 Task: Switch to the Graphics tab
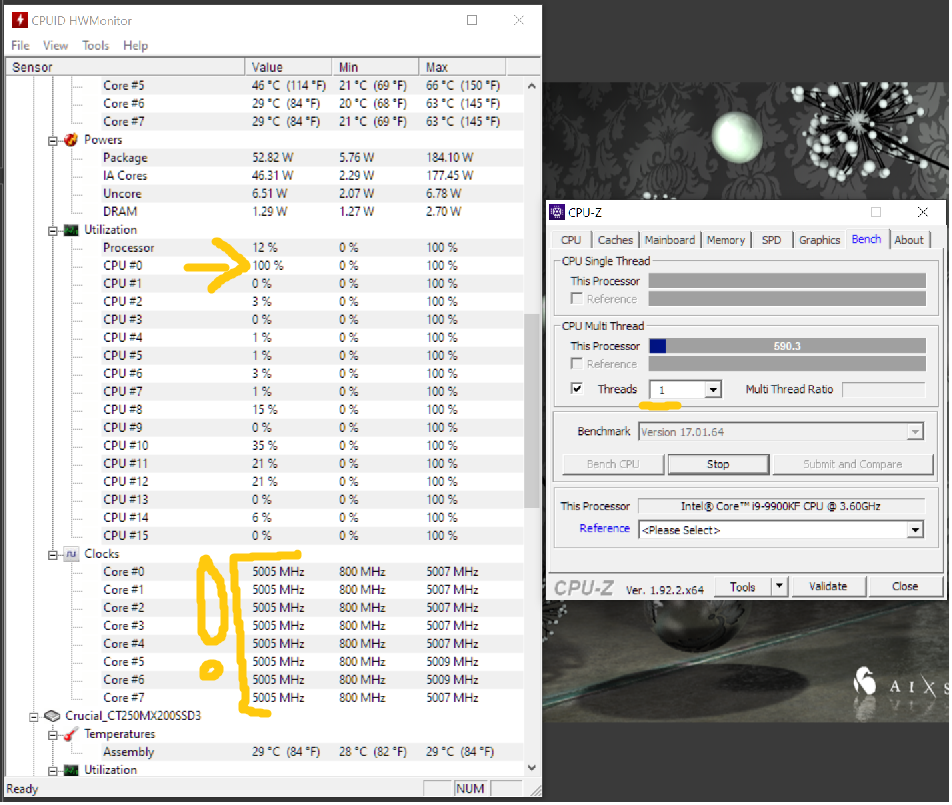pyautogui.click(x=819, y=240)
